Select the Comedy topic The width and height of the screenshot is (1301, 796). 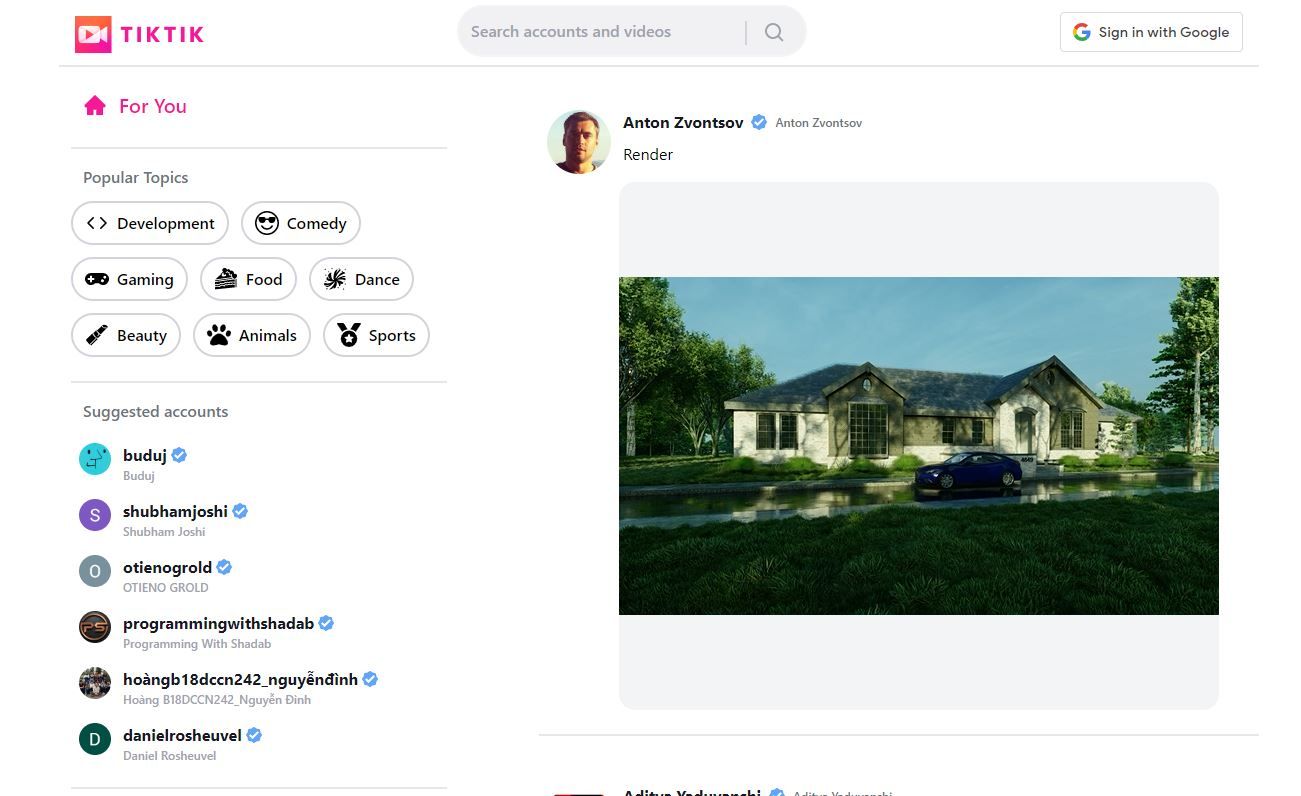(301, 223)
